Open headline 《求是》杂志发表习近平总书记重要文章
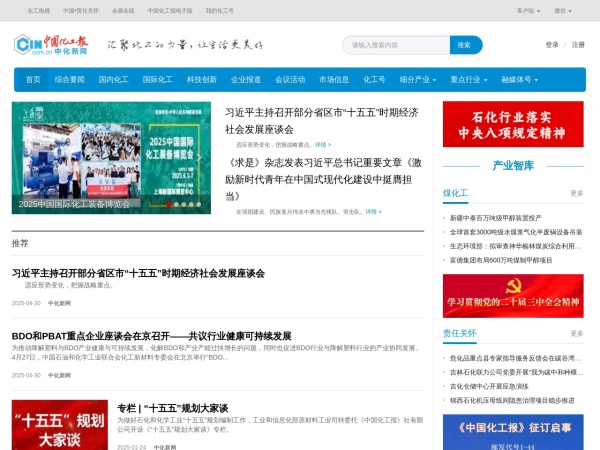 (323, 179)
